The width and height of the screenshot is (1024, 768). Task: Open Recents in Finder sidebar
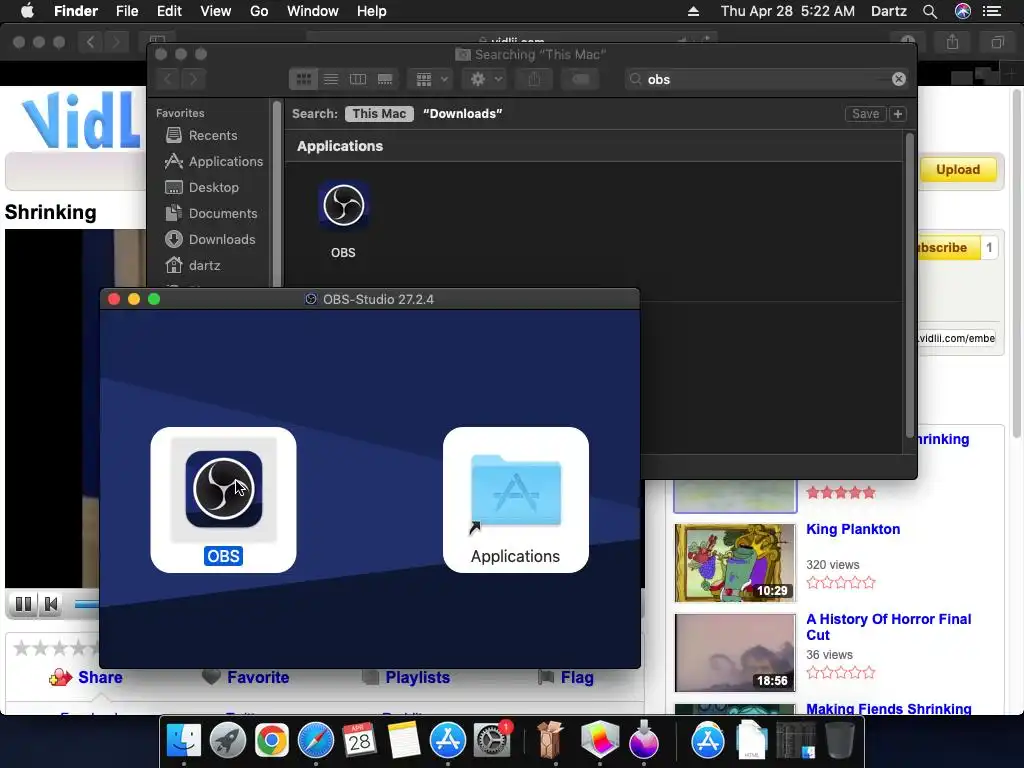[x=213, y=135]
